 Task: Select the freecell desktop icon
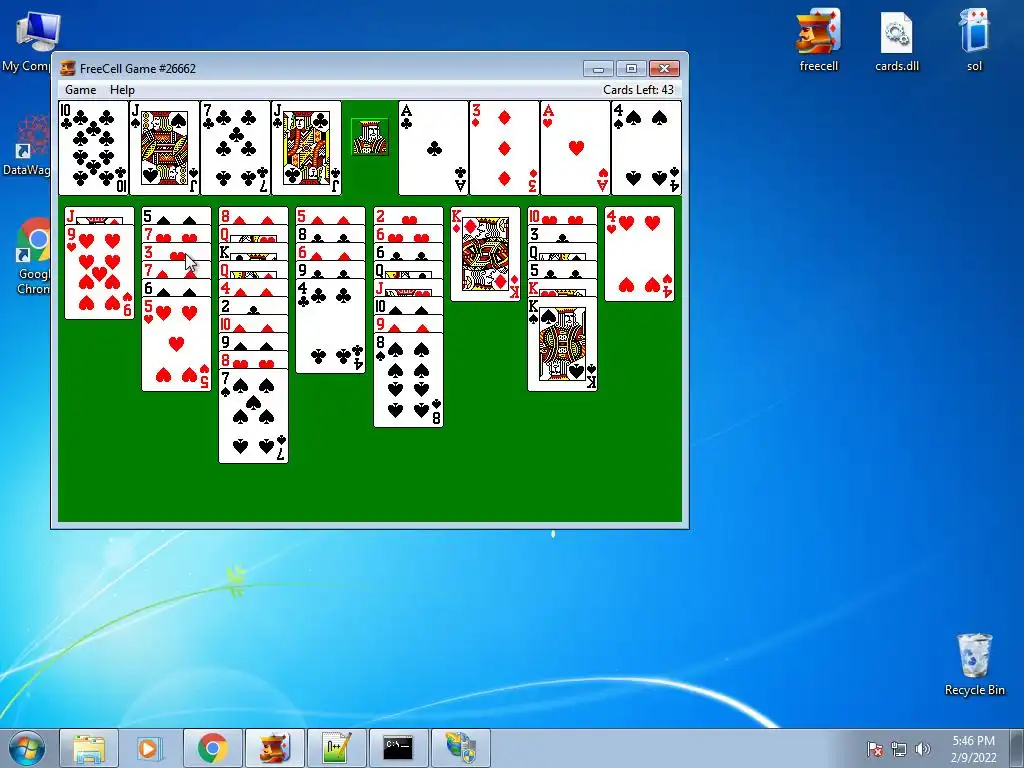click(x=818, y=39)
